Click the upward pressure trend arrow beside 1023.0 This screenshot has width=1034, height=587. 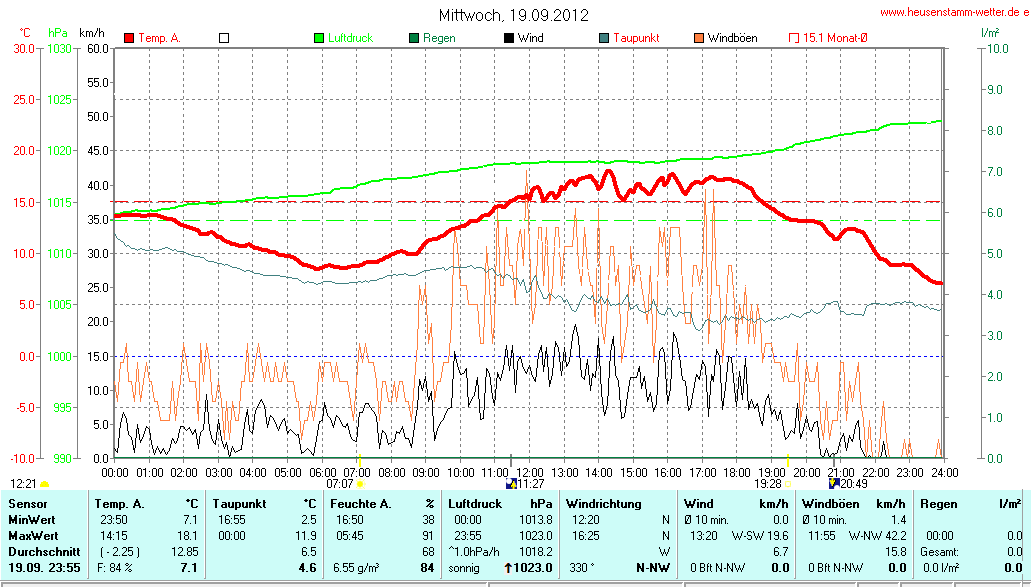(508, 568)
